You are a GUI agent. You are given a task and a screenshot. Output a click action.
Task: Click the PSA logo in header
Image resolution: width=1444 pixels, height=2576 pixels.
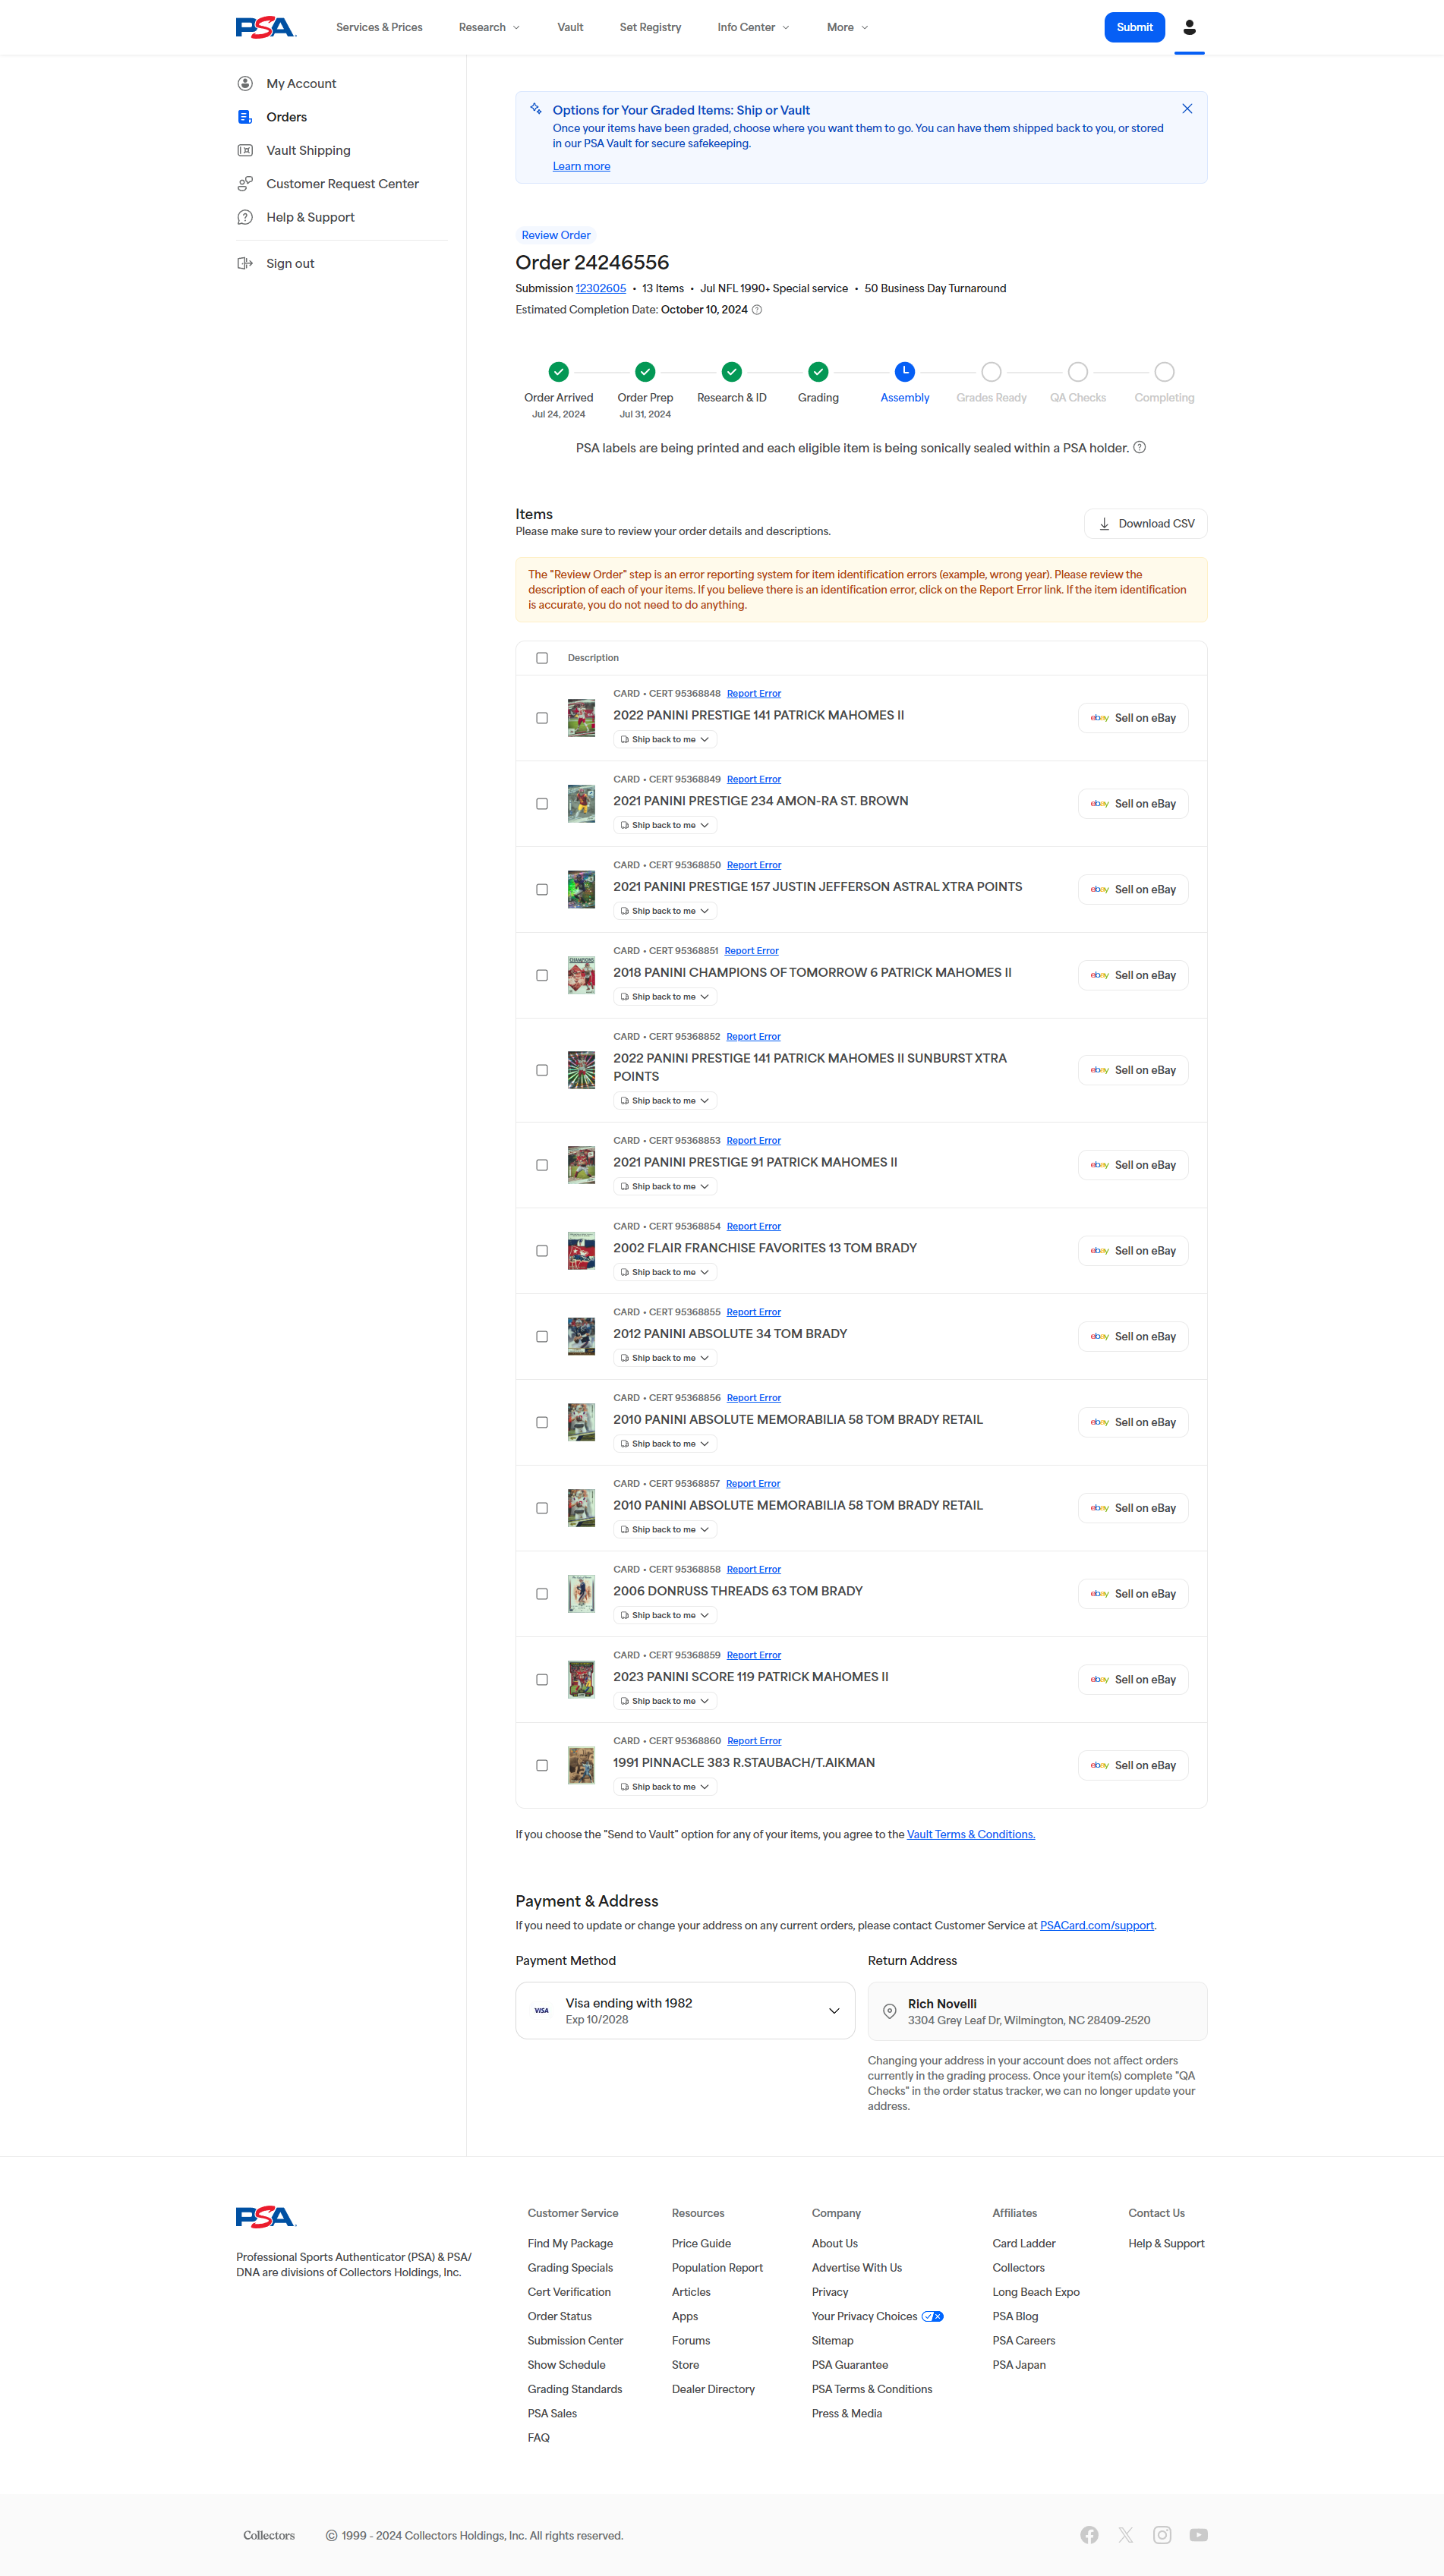(265, 27)
